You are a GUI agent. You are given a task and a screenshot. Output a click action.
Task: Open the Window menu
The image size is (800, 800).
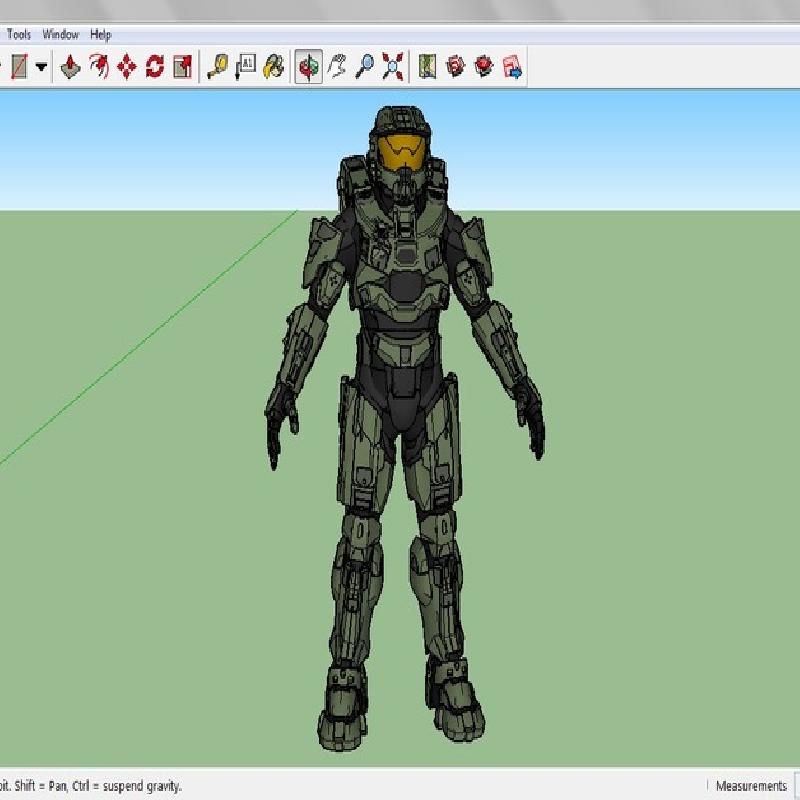tap(60, 34)
